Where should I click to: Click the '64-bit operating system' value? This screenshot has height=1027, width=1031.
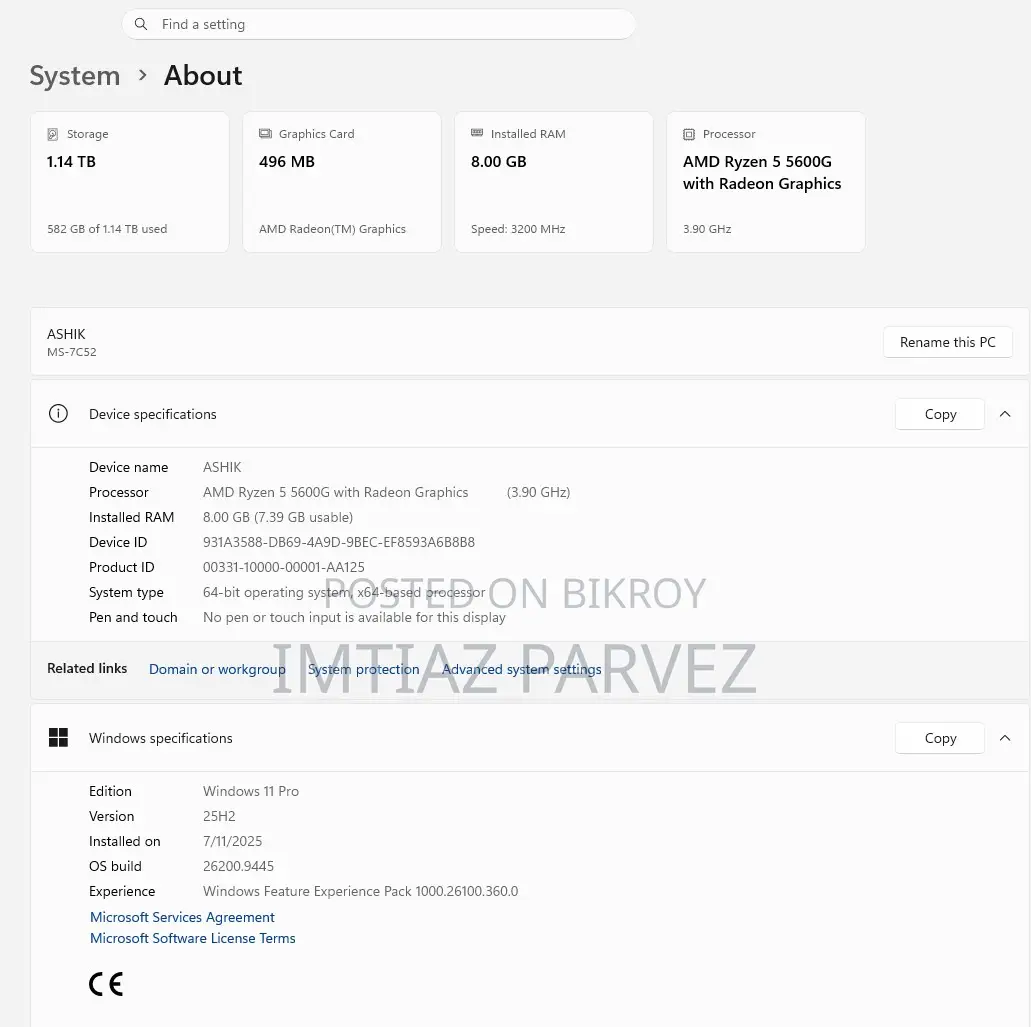click(x=344, y=592)
